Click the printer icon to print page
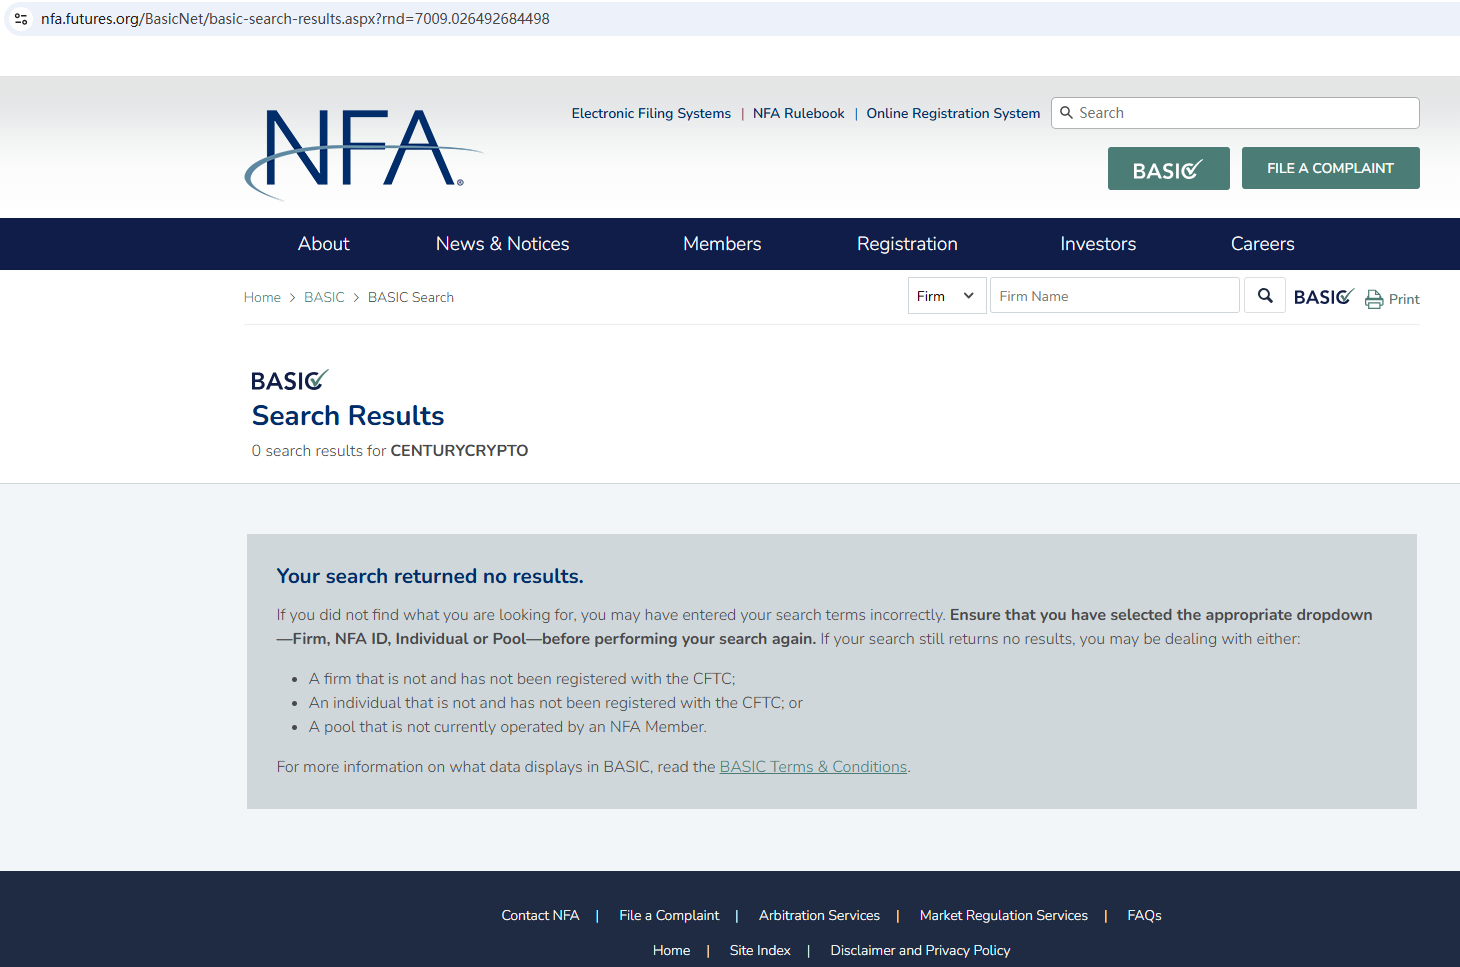Viewport: 1460px width, 967px height. [1374, 299]
